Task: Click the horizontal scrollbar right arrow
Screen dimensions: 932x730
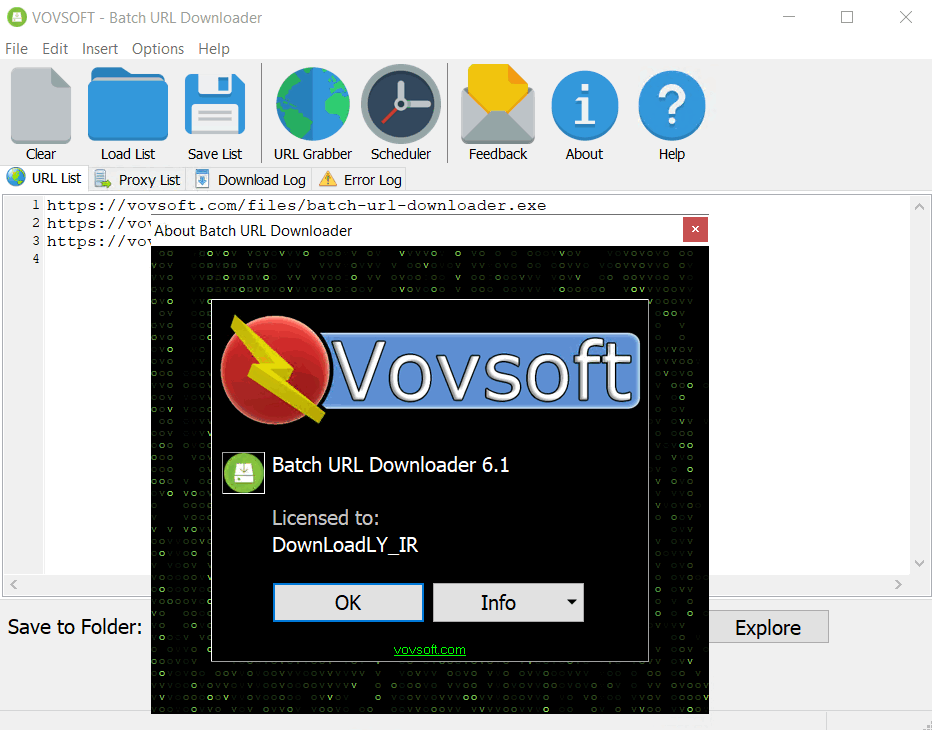Action: [898, 584]
